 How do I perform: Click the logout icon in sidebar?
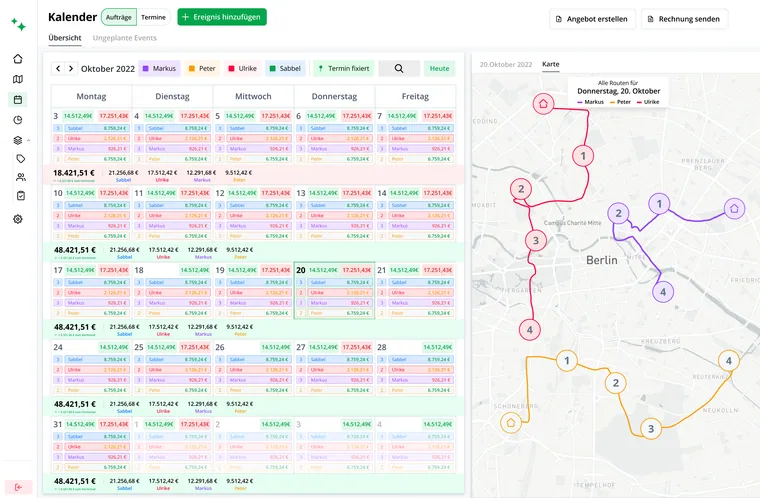18,487
